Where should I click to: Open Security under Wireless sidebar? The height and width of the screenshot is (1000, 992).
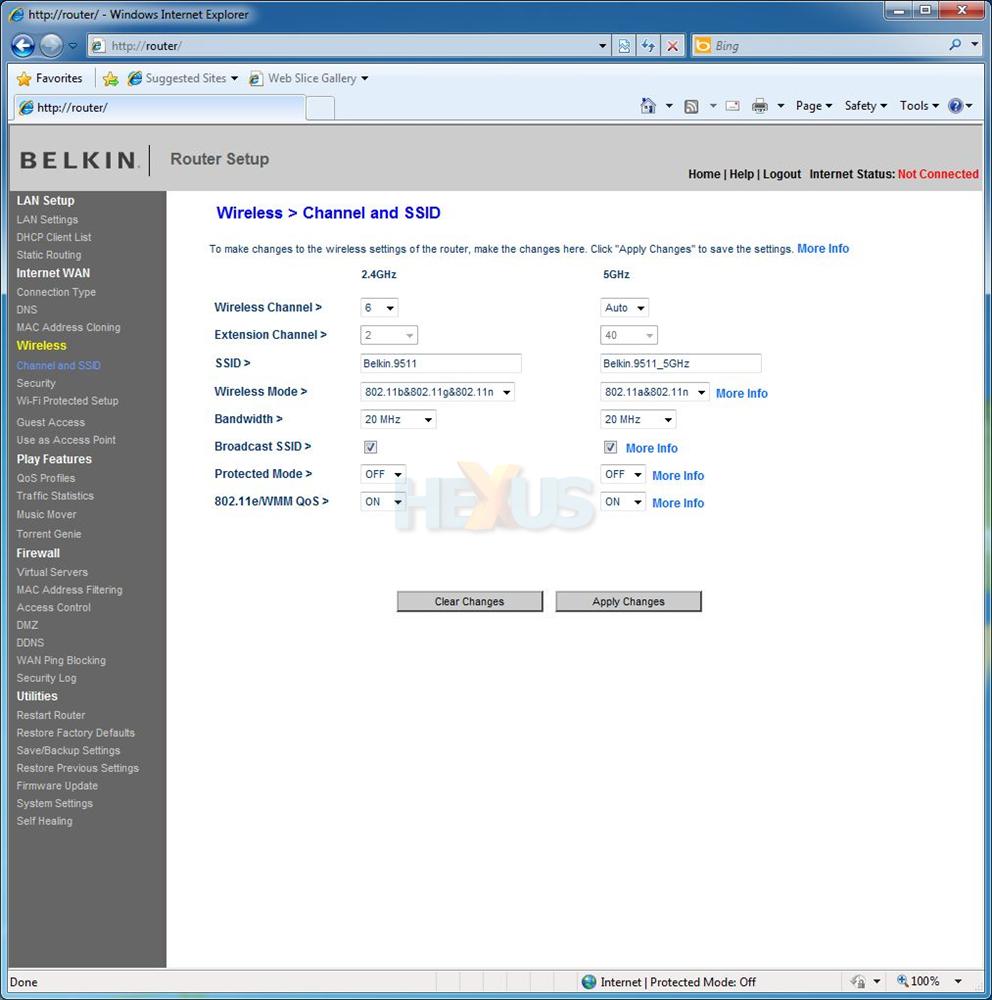(36, 383)
